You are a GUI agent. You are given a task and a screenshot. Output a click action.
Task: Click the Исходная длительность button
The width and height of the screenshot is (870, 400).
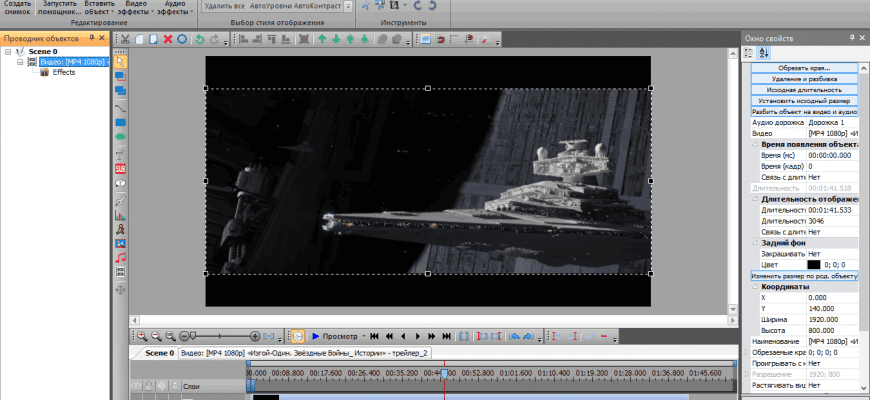click(804, 90)
